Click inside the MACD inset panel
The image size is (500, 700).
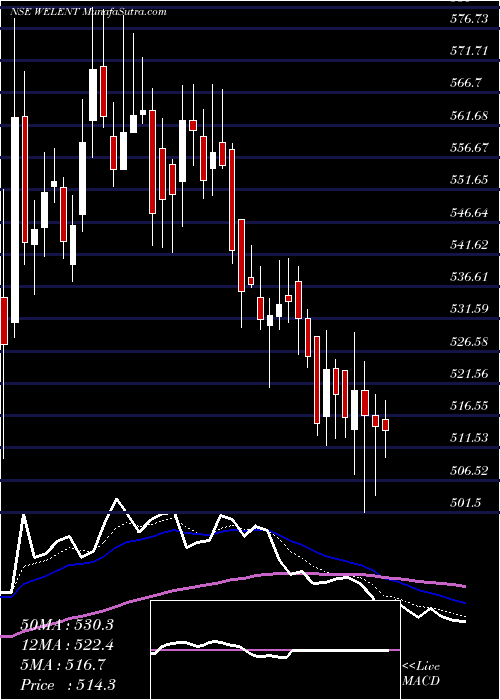coord(275,650)
